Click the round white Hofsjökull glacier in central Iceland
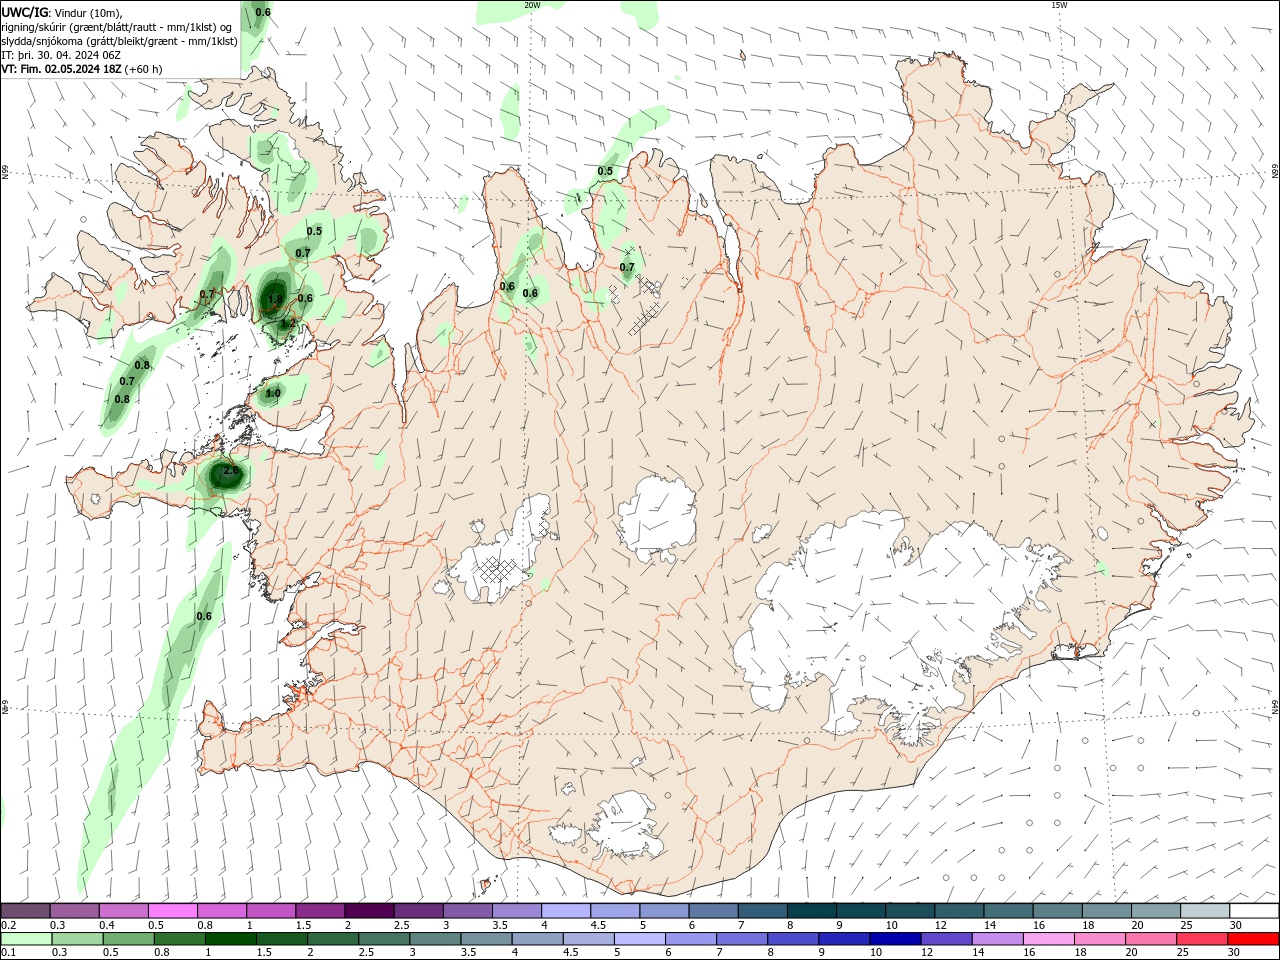 (657, 518)
